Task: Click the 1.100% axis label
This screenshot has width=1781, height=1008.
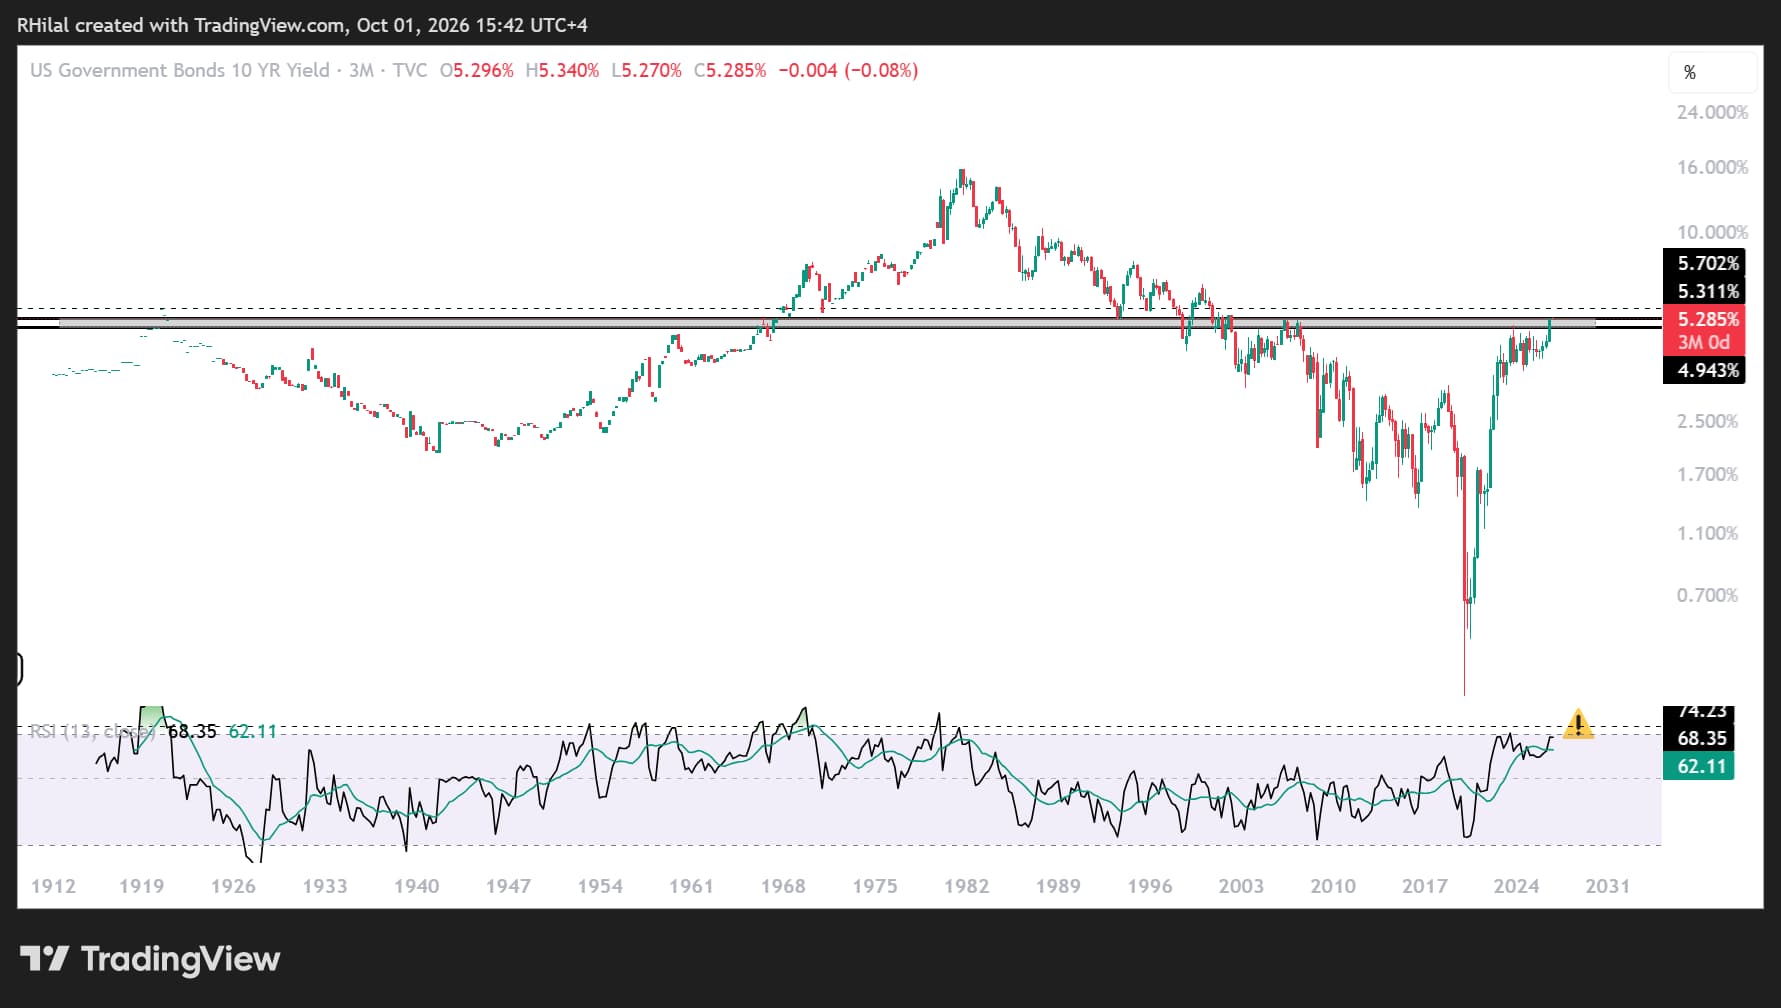Action: pyautogui.click(x=1707, y=533)
